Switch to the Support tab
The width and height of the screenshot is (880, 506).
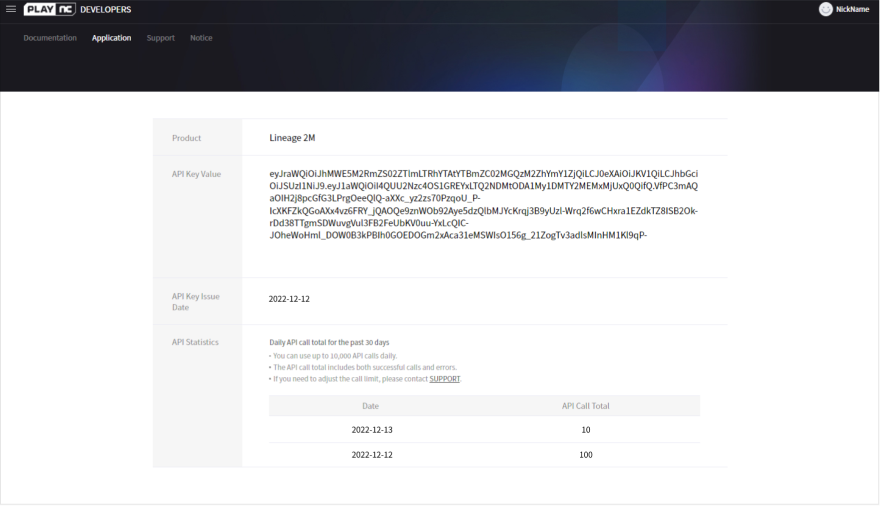pyautogui.click(x=160, y=38)
